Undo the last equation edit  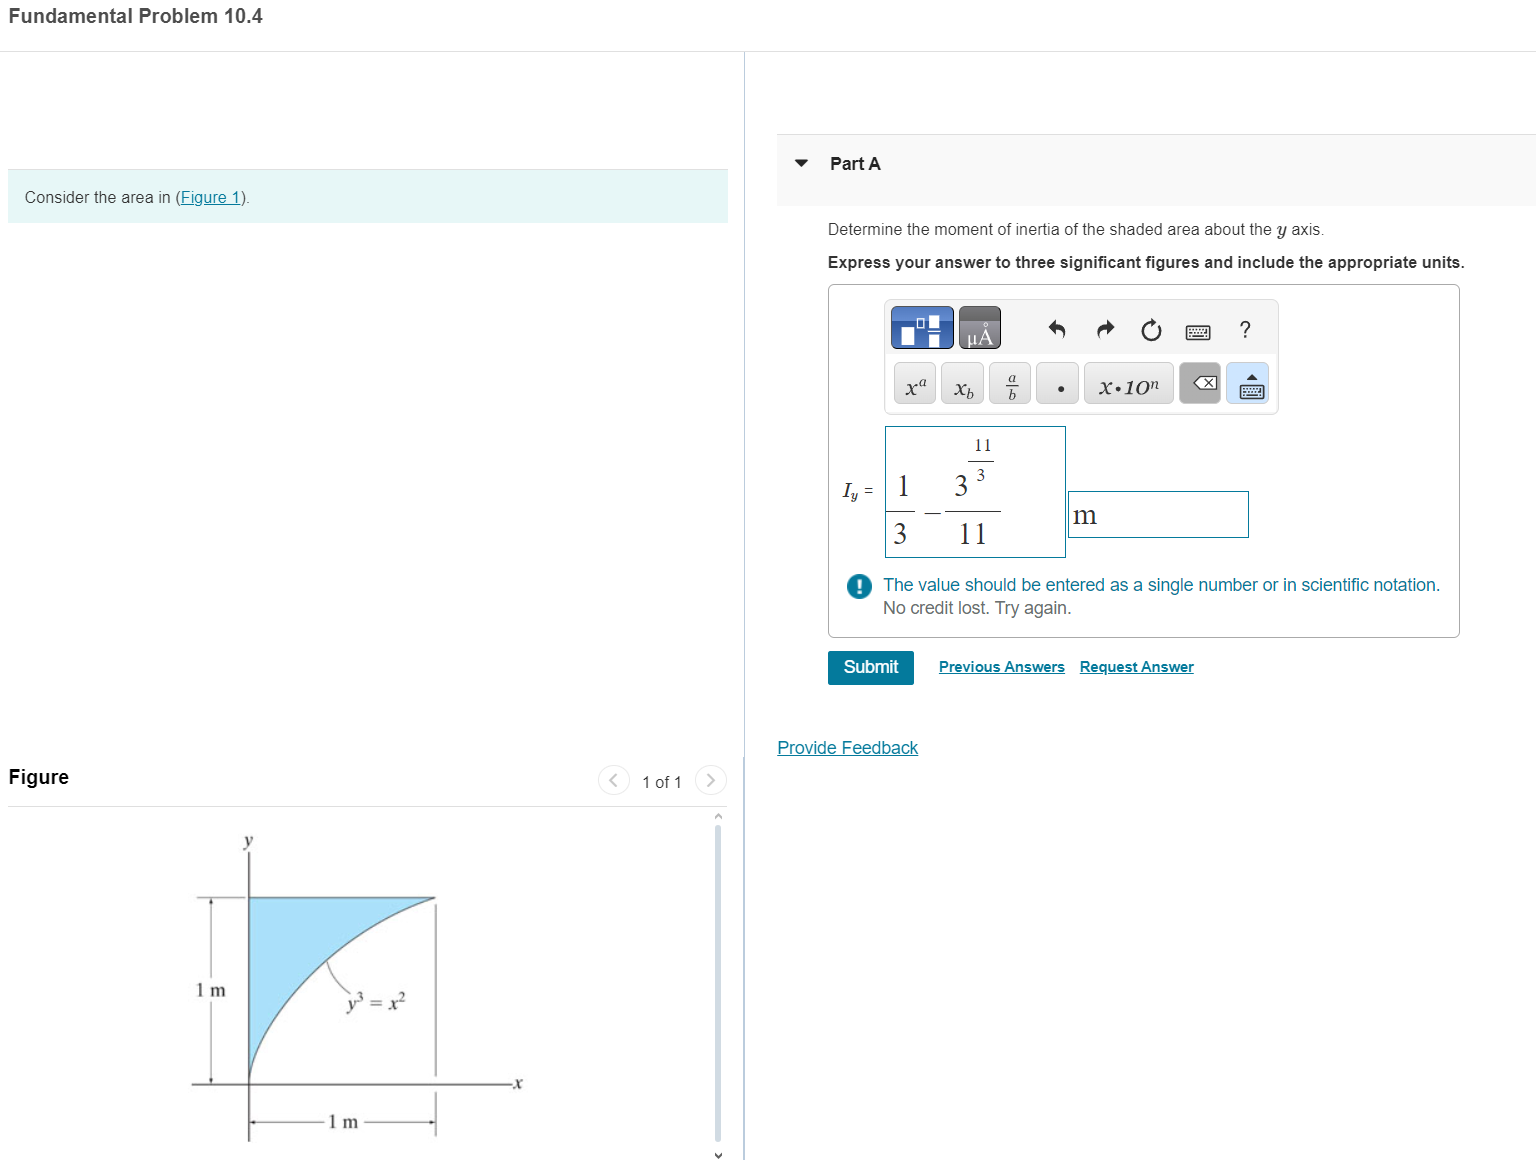pyautogui.click(x=1057, y=329)
